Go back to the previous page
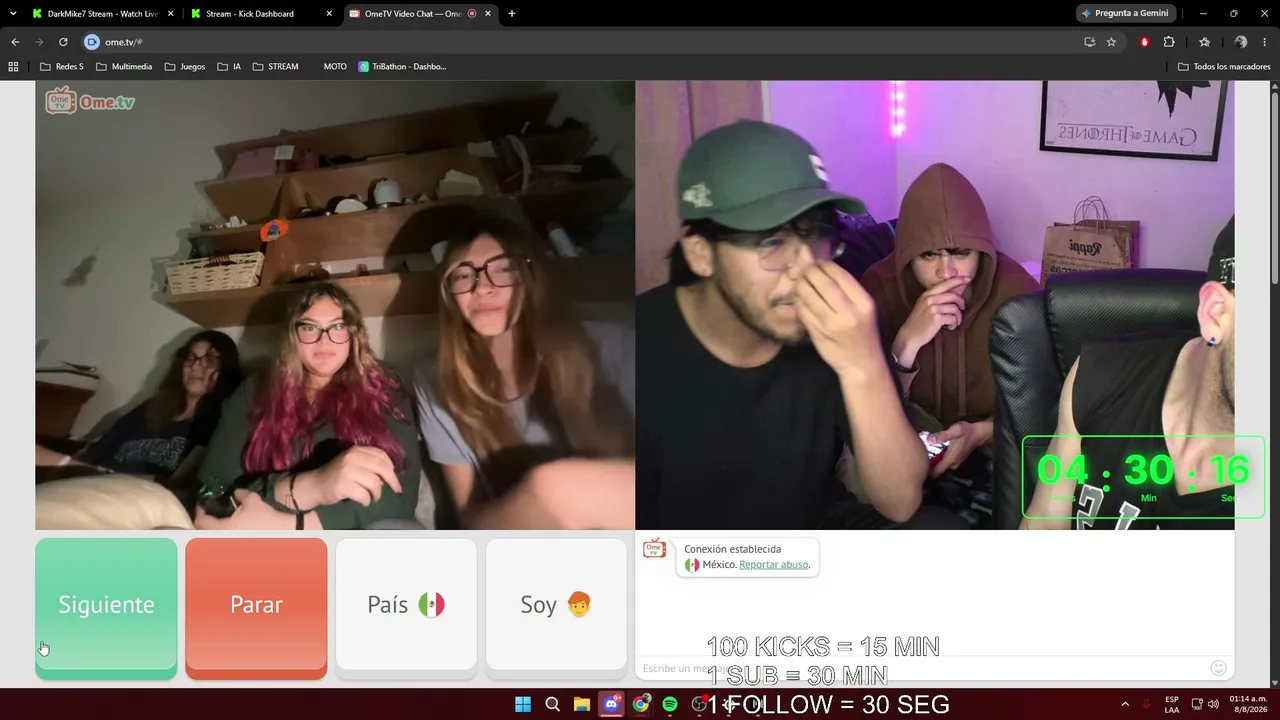The image size is (1280, 720). click(15, 42)
